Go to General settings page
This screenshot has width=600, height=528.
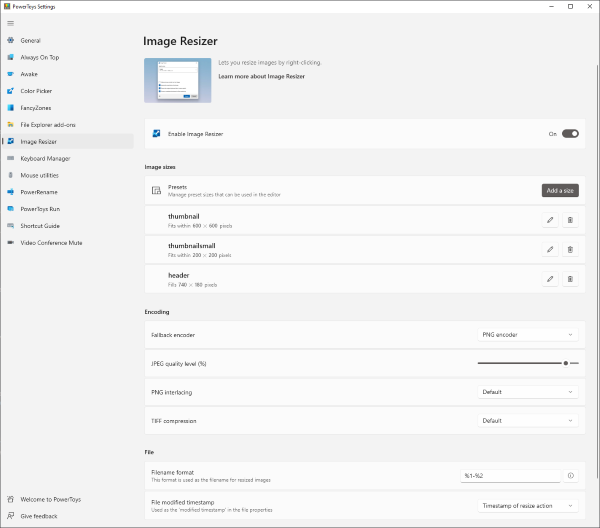point(68,40)
